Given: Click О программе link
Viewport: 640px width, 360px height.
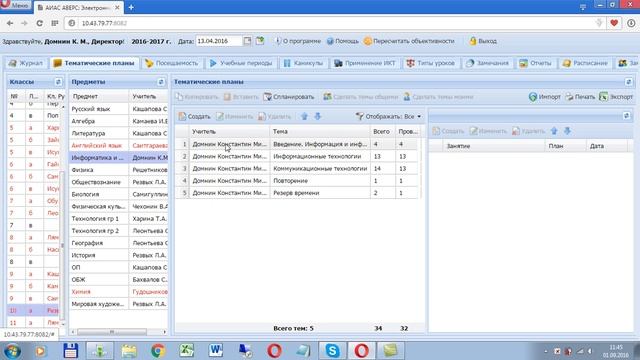Looking at the screenshot, I should click(298, 41).
